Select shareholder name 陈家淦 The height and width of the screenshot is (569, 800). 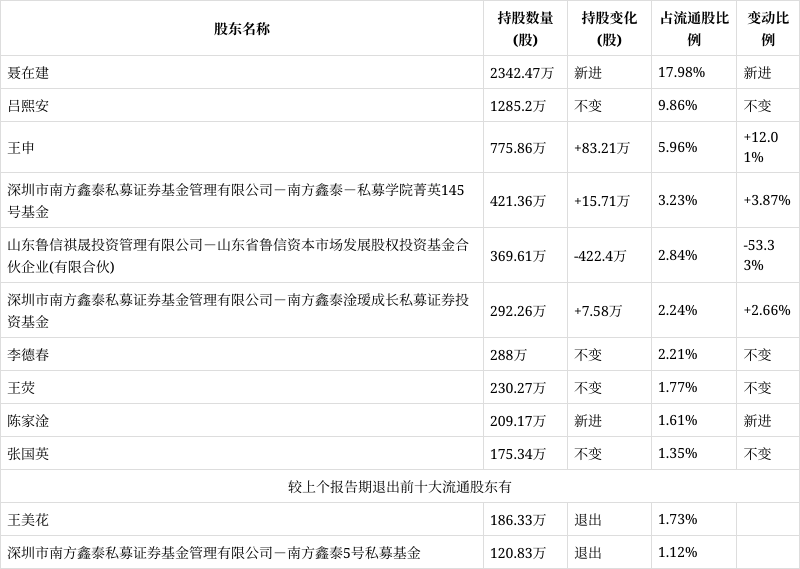(x=28, y=421)
